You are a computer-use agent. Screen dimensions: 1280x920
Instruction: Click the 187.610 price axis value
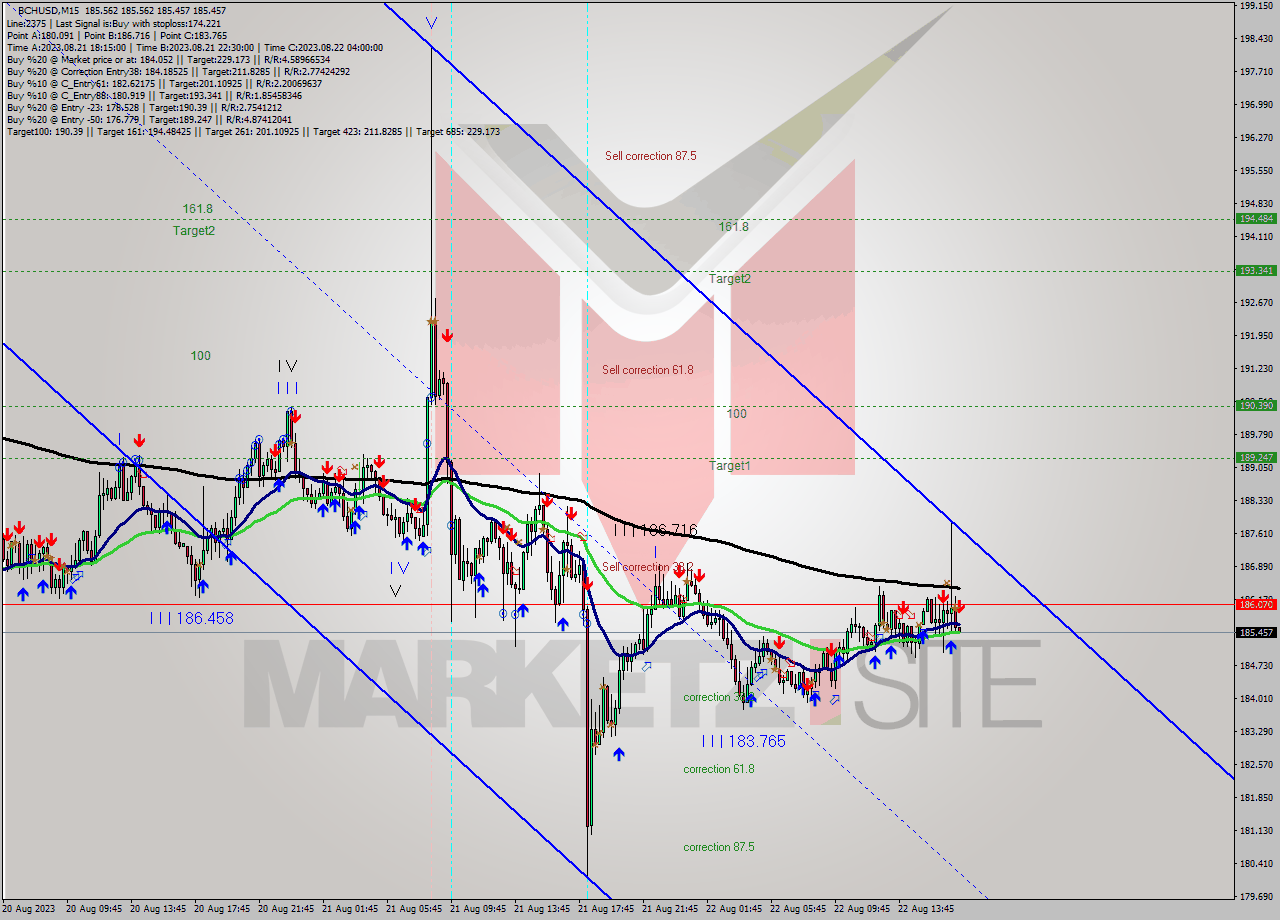point(1255,533)
